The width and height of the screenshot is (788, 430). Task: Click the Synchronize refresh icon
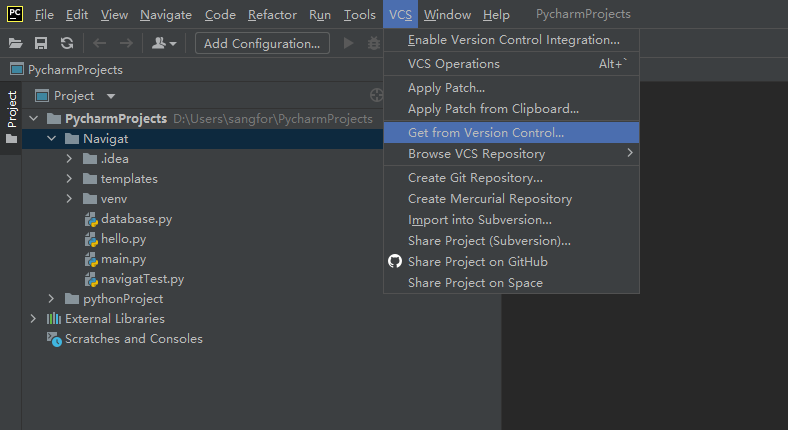pyautogui.click(x=66, y=43)
